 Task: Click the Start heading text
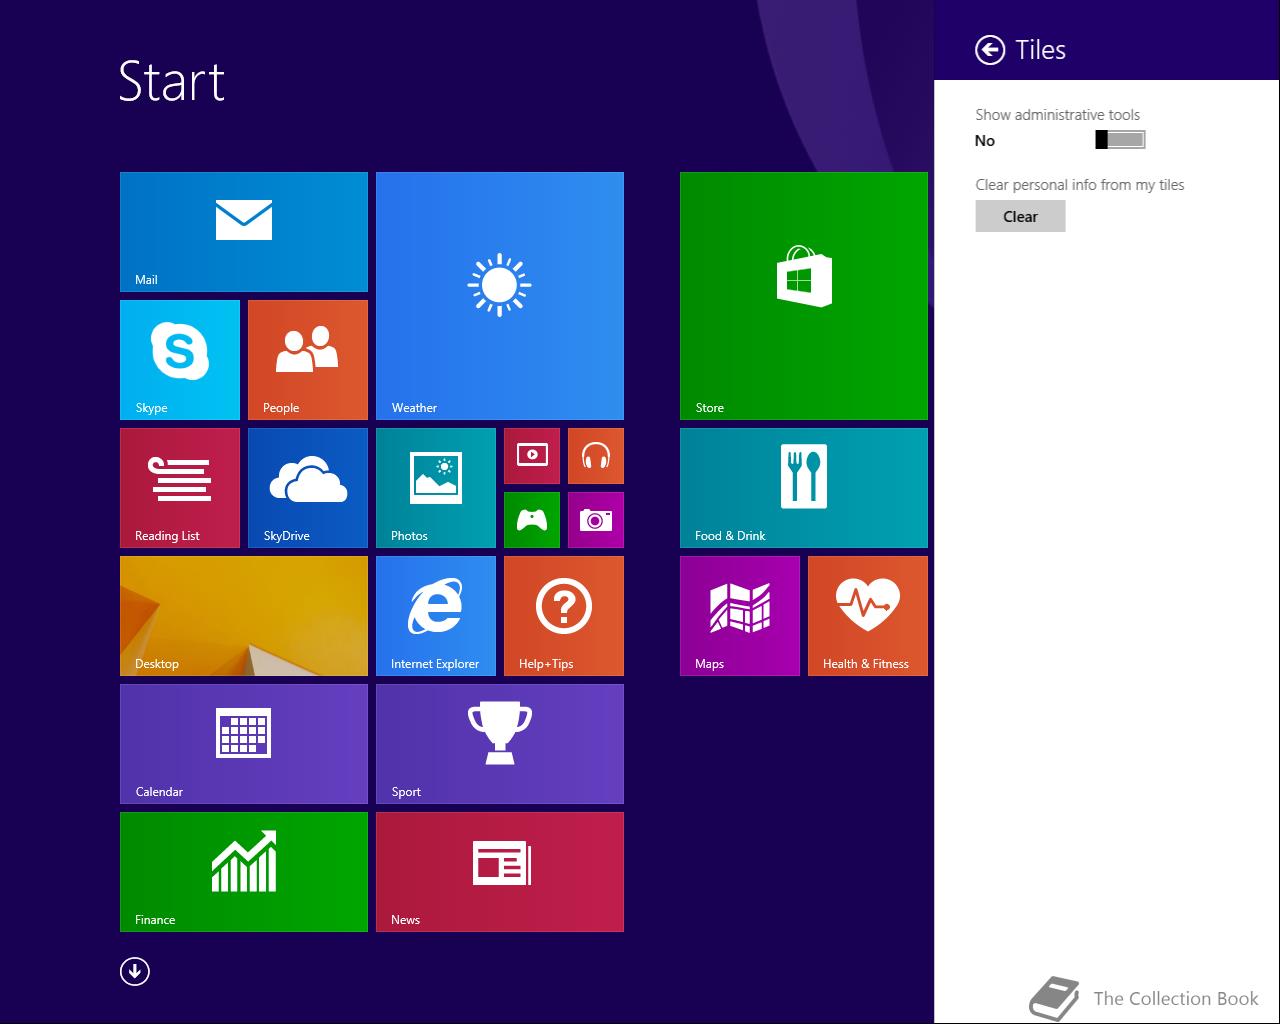[x=172, y=81]
